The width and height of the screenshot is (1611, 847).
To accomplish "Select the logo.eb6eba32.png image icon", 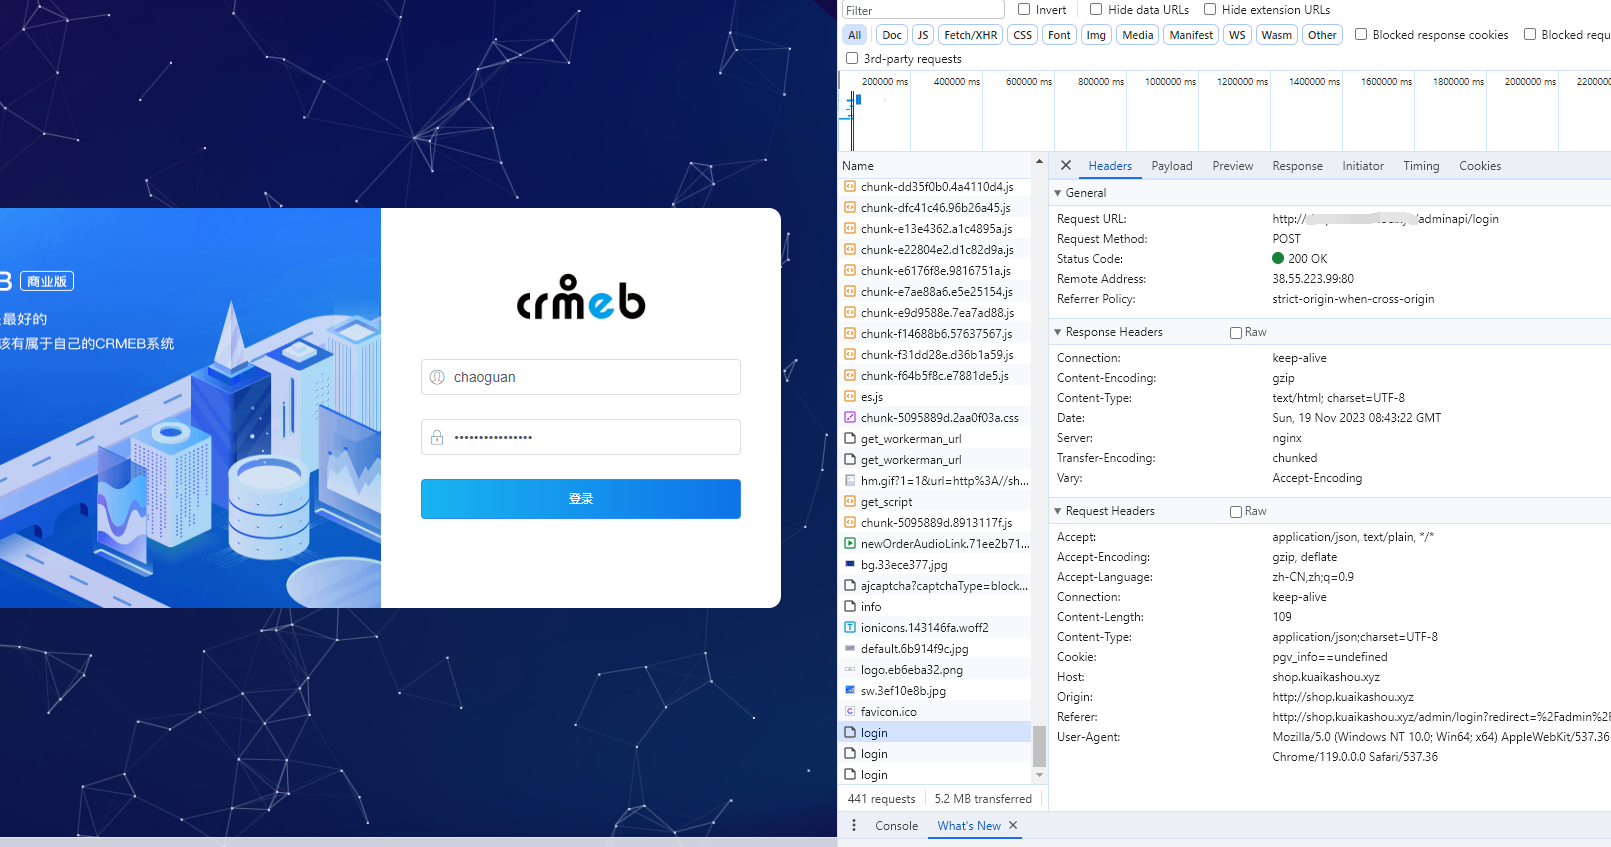I will 850,669.
